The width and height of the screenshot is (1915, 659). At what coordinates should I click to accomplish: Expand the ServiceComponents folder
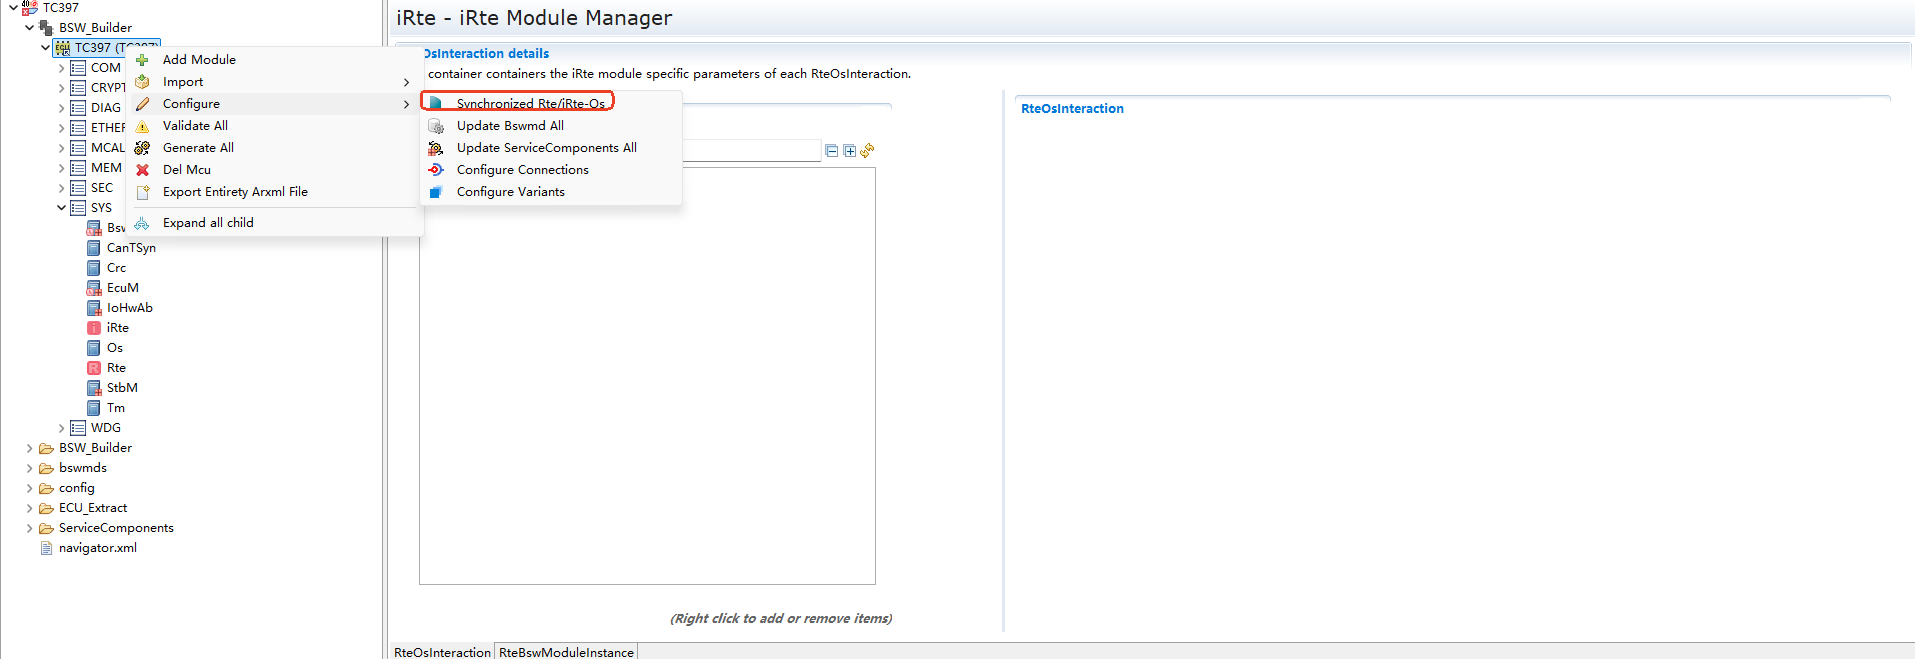29,528
